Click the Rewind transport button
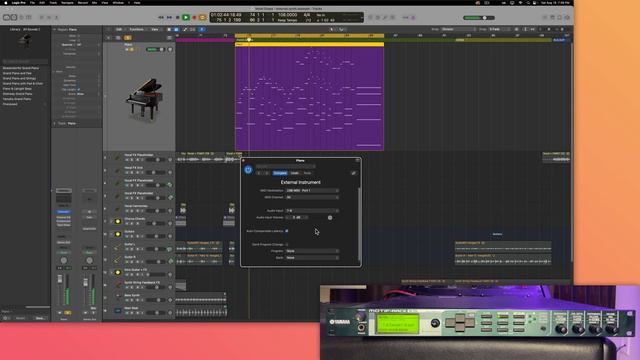 (x=161, y=18)
